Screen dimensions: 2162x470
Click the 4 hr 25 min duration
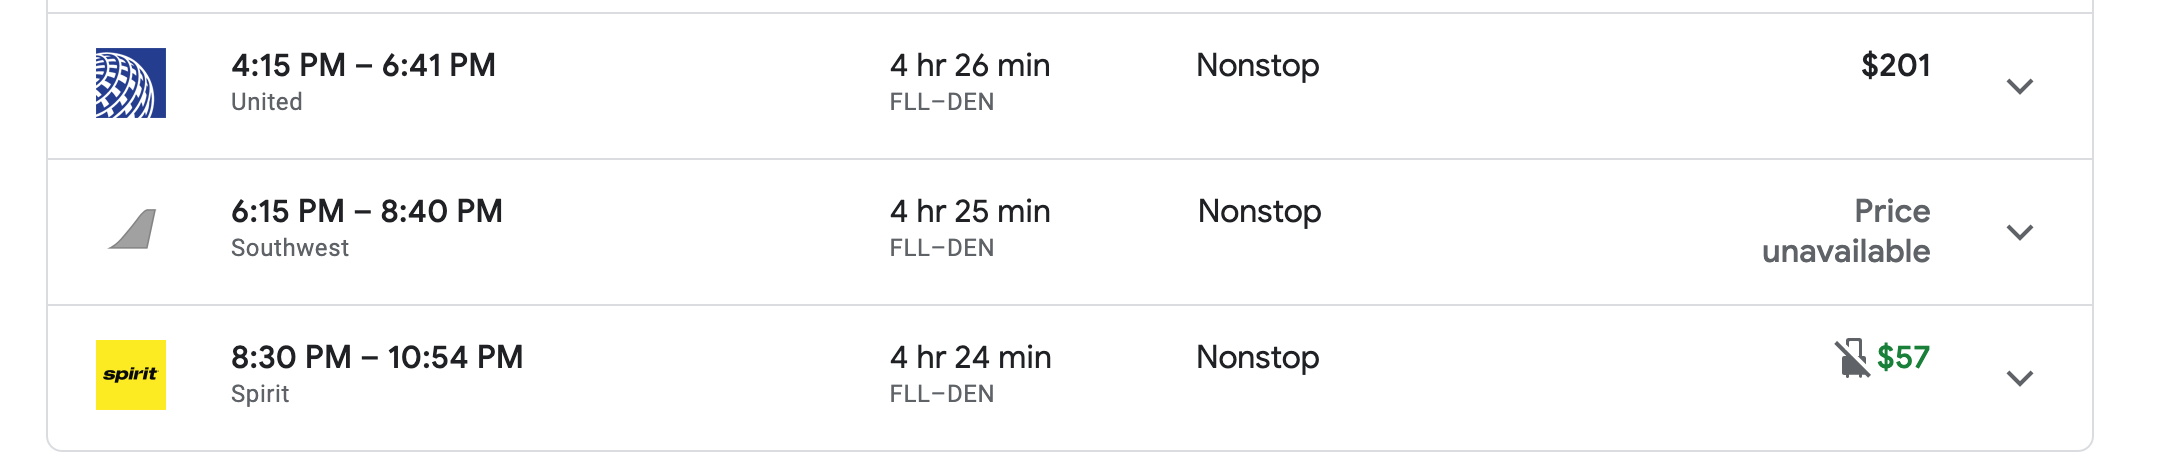(x=969, y=212)
